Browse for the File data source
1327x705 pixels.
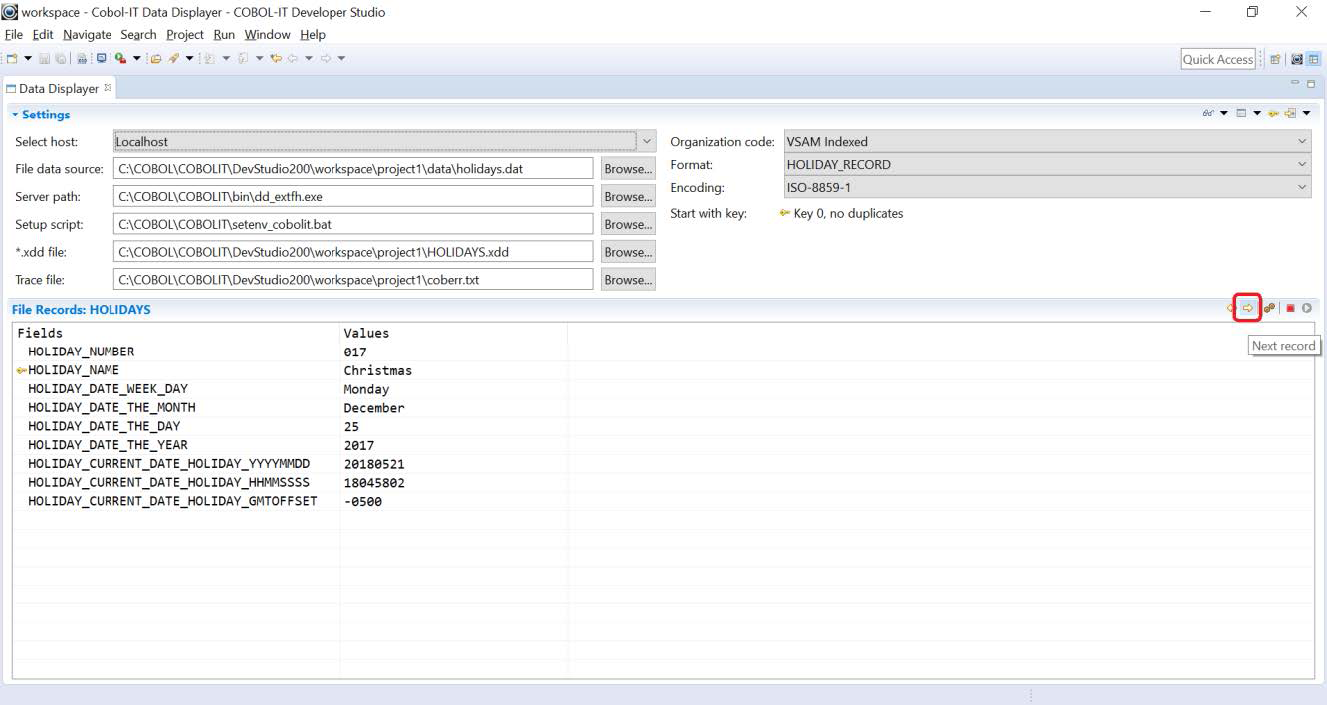pyautogui.click(x=627, y=169)
